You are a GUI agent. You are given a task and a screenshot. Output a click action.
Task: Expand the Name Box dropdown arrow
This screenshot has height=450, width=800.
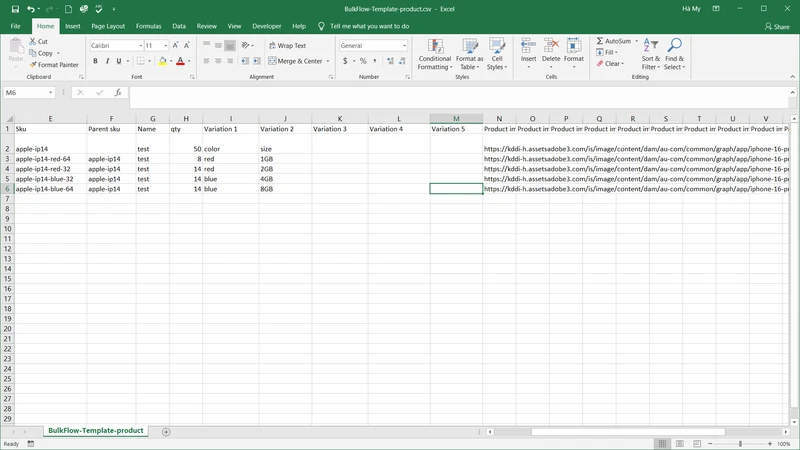click(x=50, y=92)
